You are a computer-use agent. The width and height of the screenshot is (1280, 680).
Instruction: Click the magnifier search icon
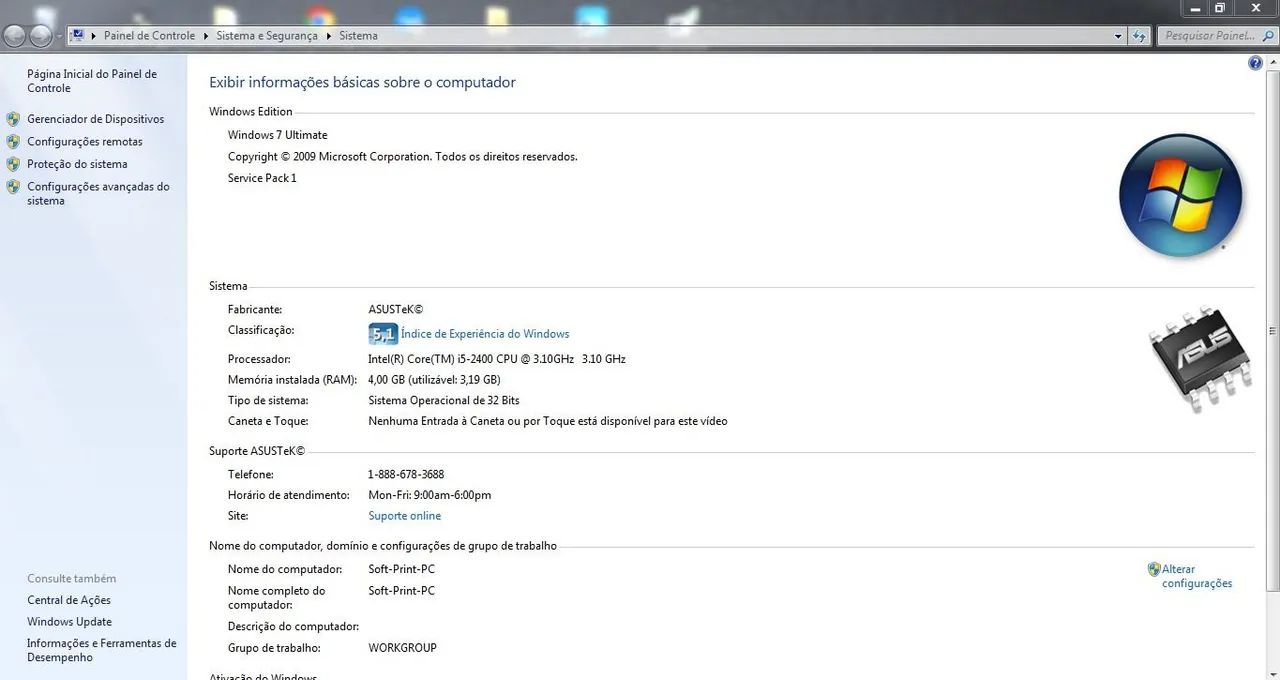click(1268, 36)
